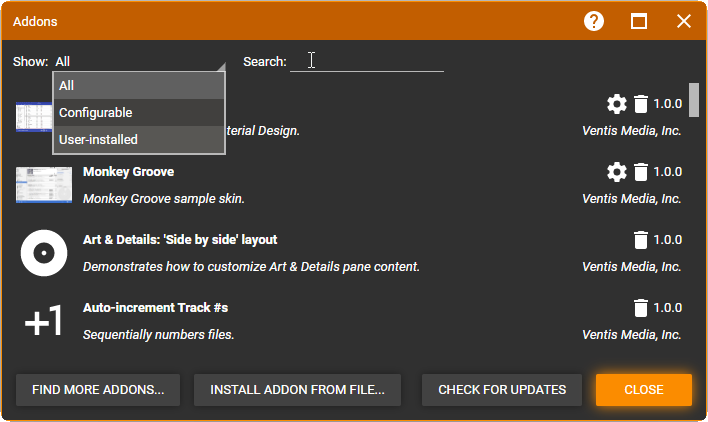Select the Monkey Groove skin thumbnail

pos(43,185)
